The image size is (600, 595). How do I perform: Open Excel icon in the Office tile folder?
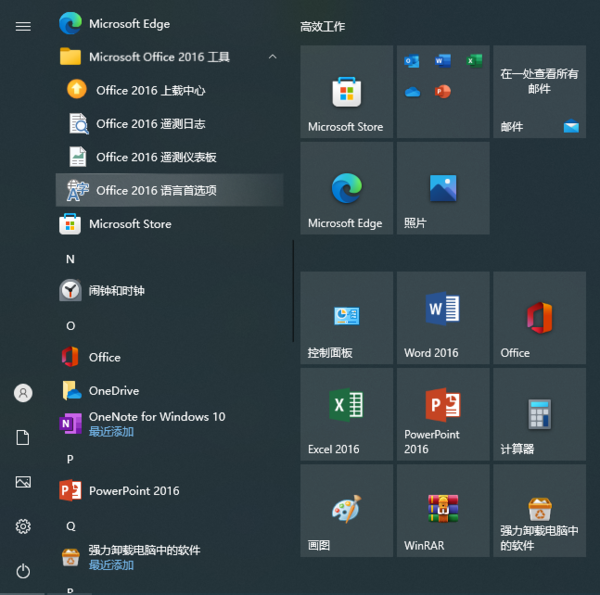point(474,61)
